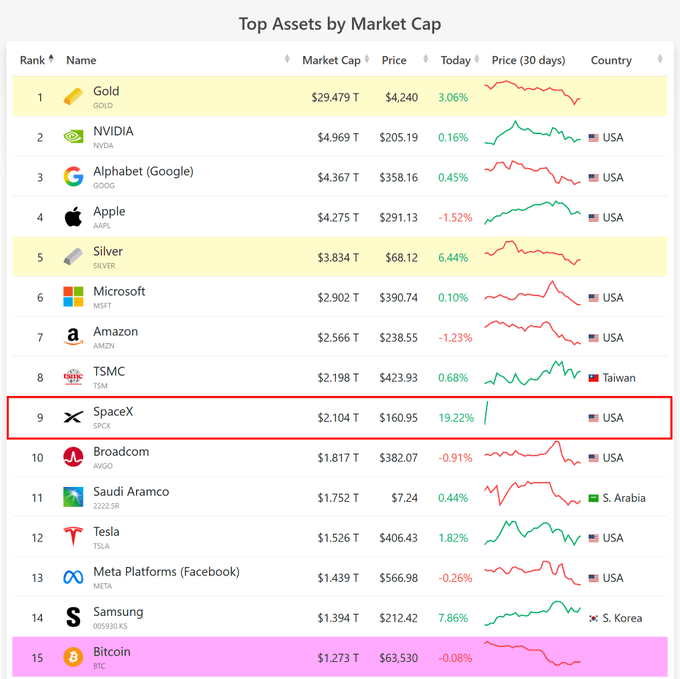Click the 7.86% Samsung change value
This screenshot has width=680, height=679.
(x=453, y=618)
